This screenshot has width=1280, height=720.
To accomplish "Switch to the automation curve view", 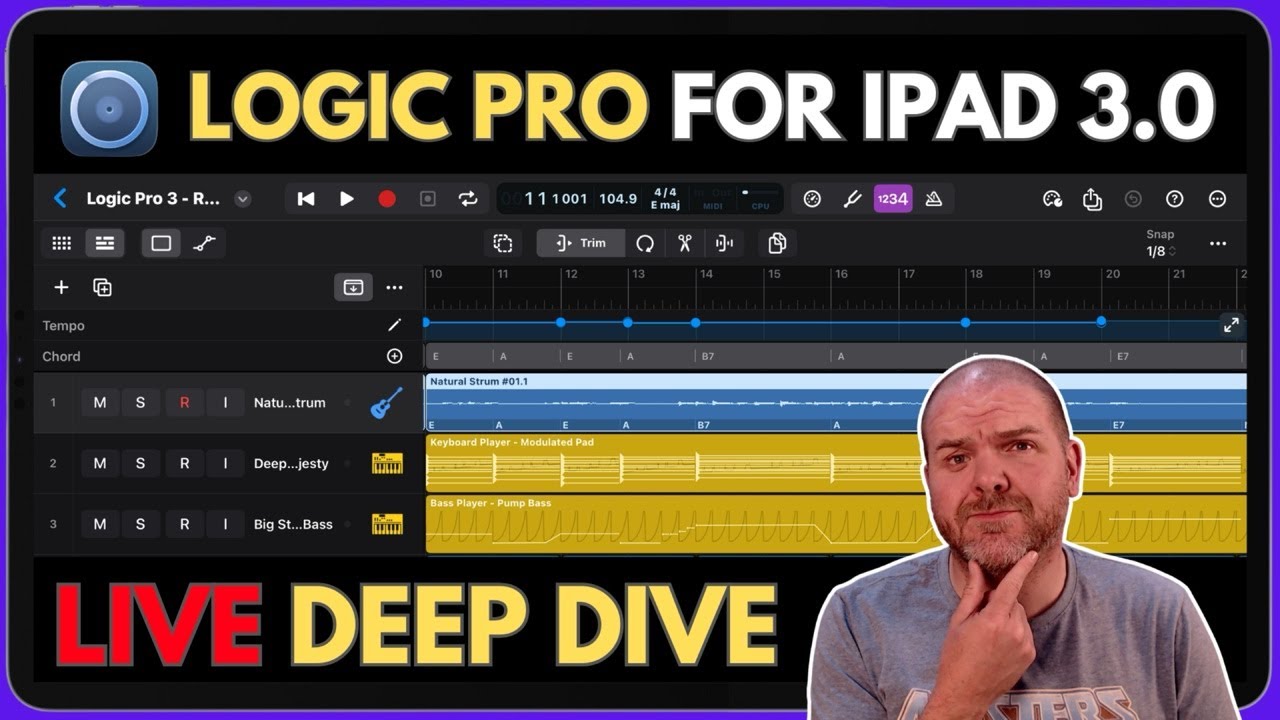I will click(204, 243).
